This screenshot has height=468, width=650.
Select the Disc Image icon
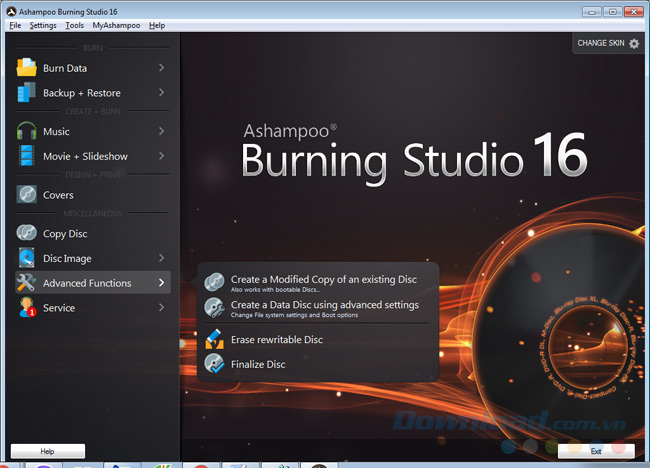(x=26, y=258)
